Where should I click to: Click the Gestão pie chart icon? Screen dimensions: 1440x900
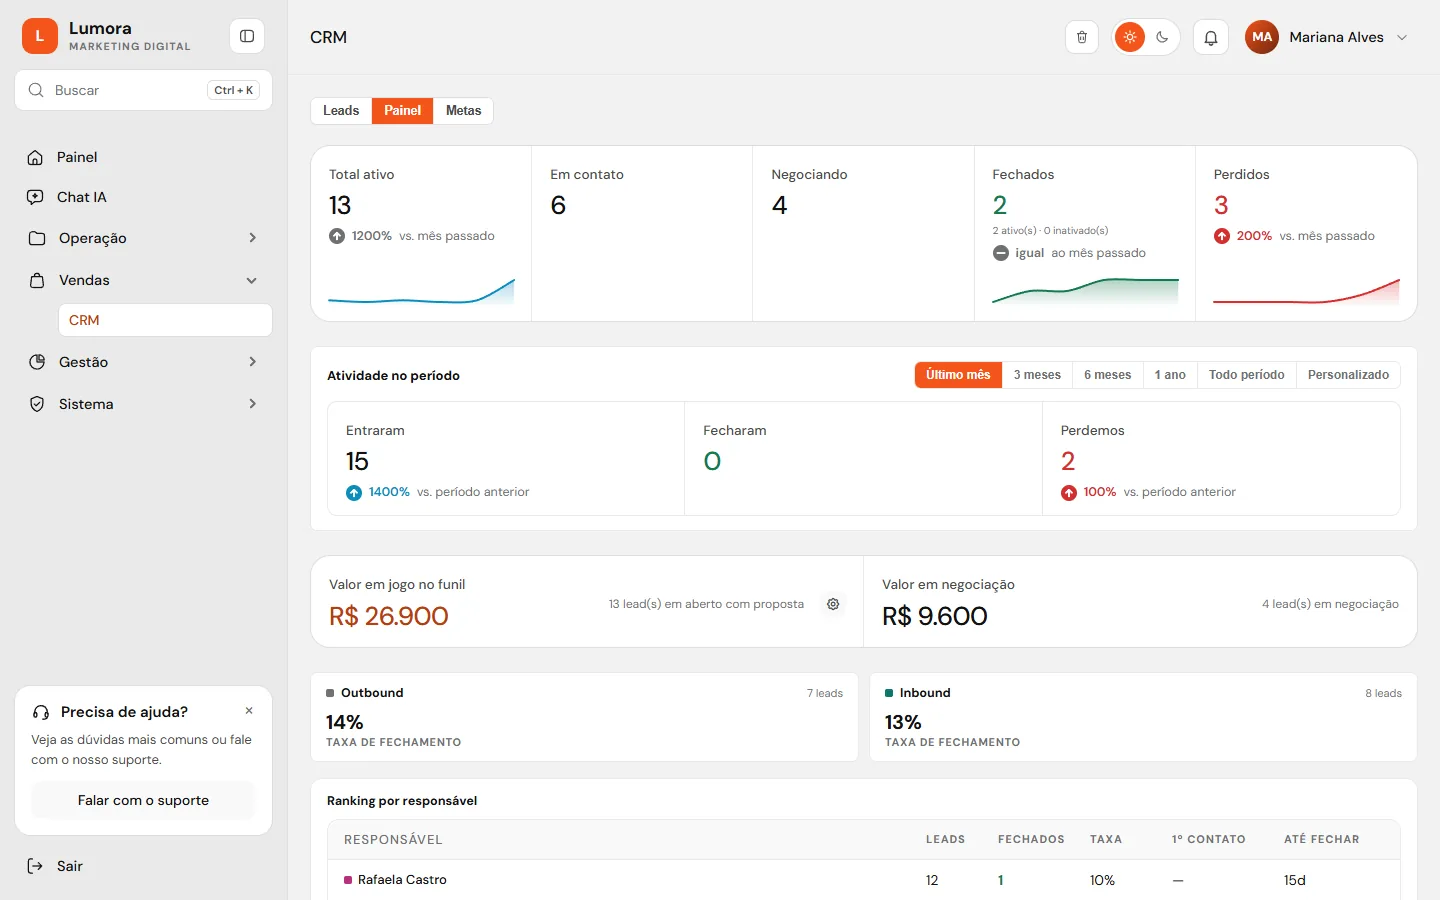(x=37, y=362)
